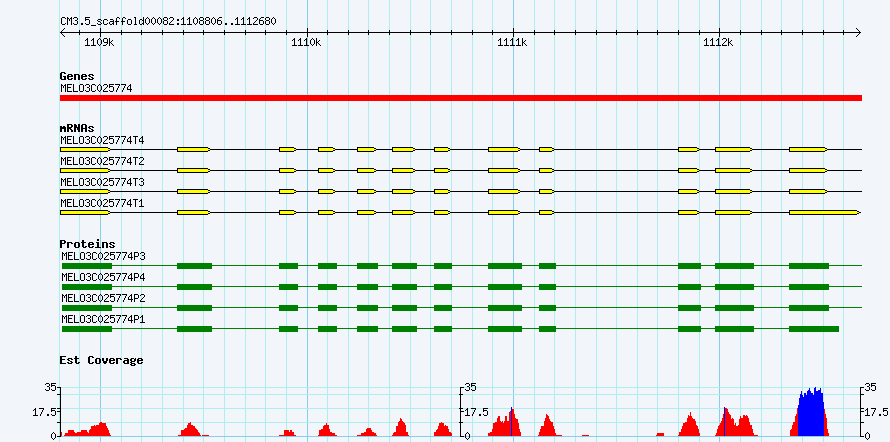Open the MELO3C025774T1 mRNA label

coord(103,203)
